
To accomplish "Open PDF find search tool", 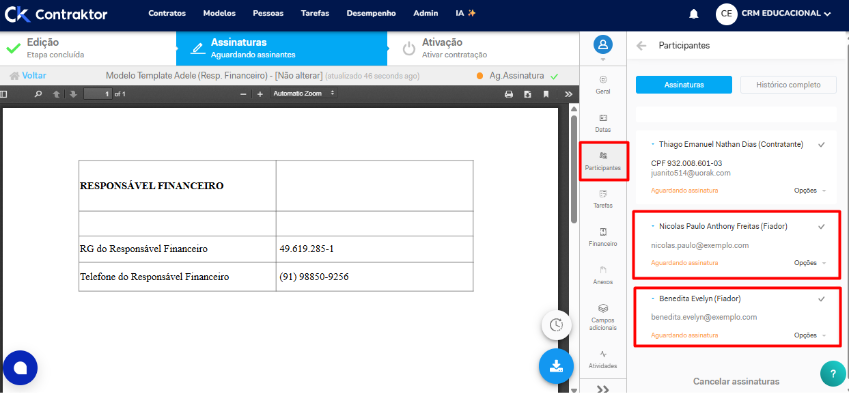I will (38, 94).
